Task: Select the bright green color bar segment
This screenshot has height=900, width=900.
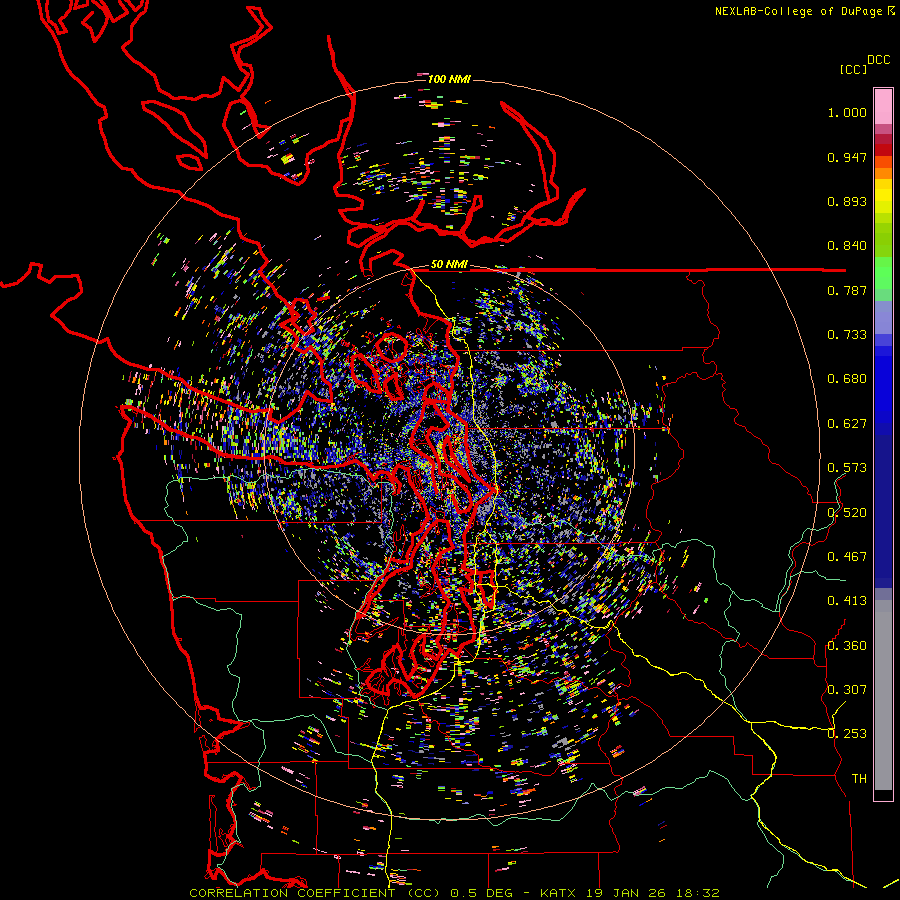Action: click(883, 273)
